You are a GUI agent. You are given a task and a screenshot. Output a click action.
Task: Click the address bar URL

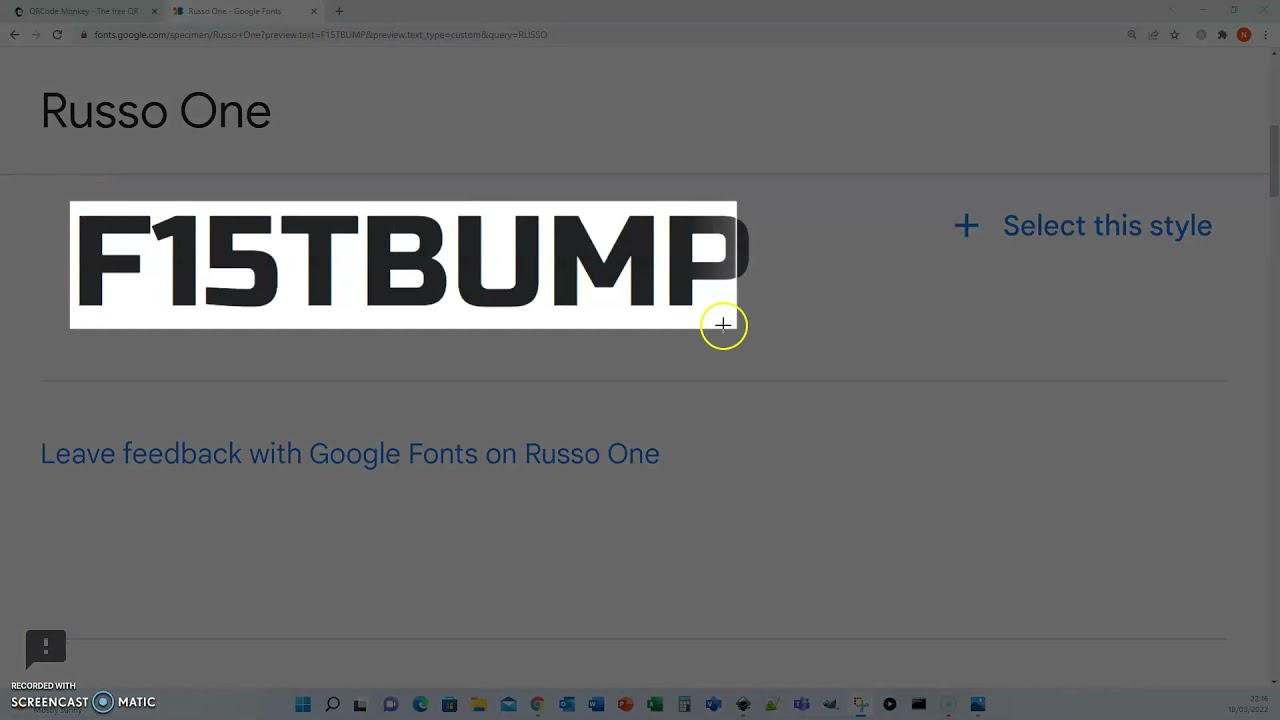[320, 35]
